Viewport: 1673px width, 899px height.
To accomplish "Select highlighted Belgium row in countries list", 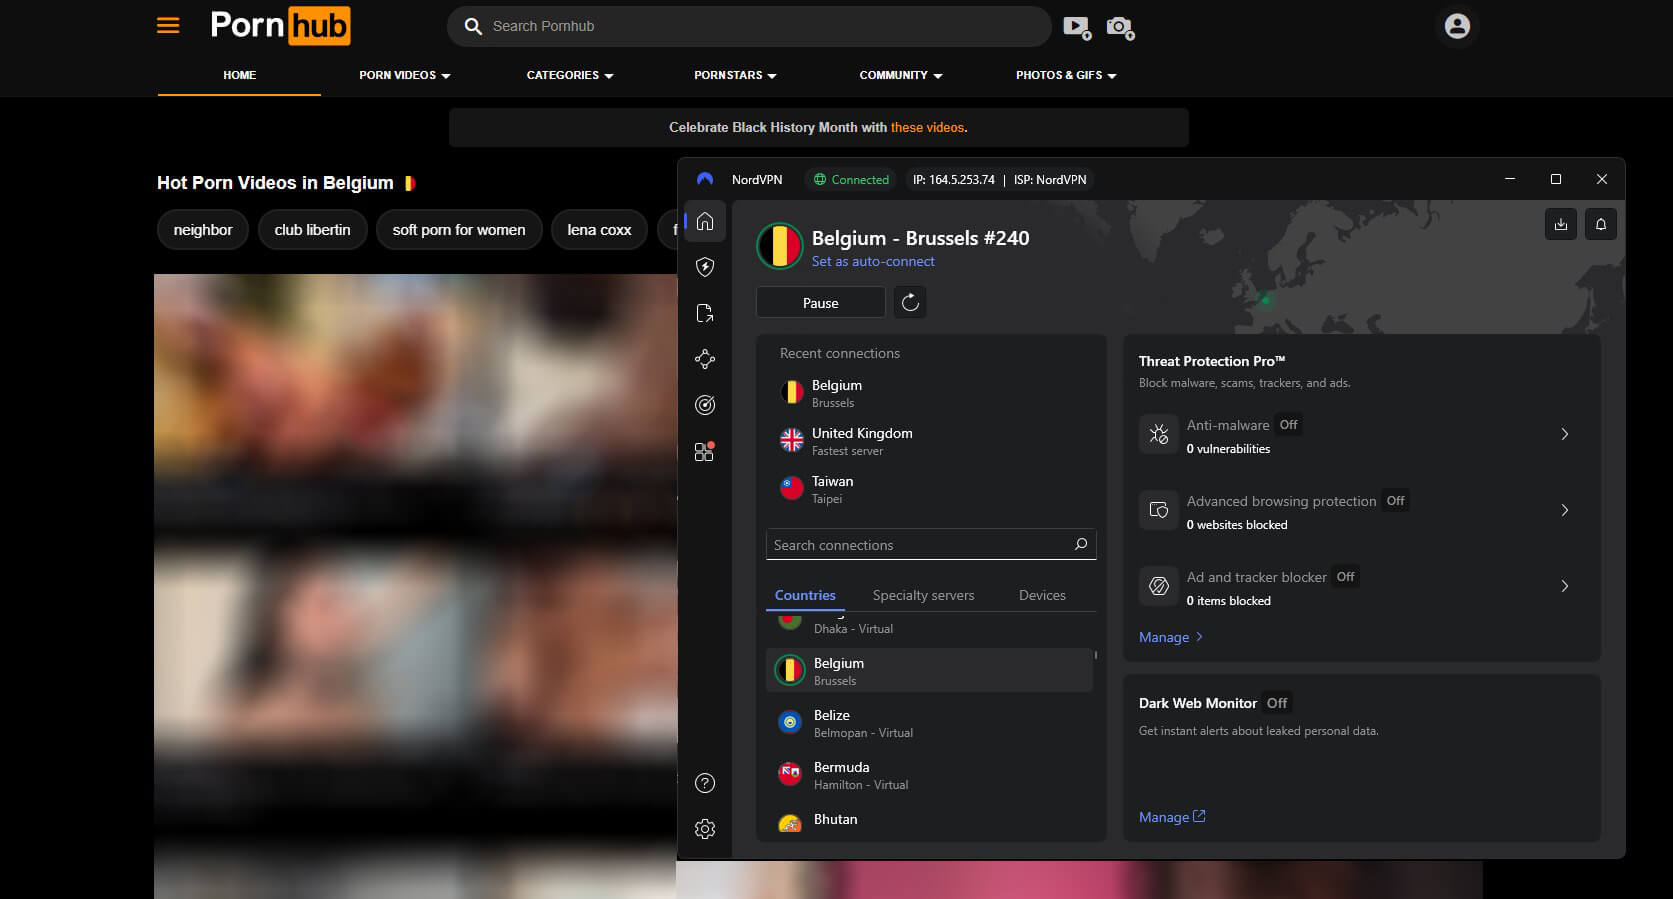I will [x=929, y=670].
